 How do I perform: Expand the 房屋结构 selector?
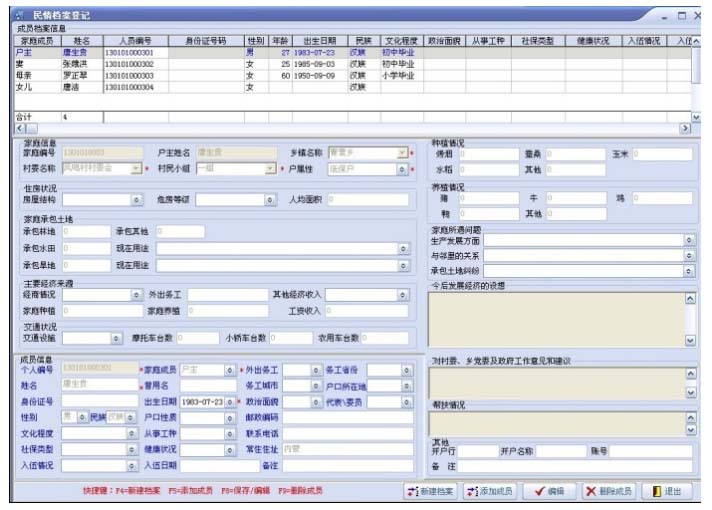(x=136, y=201)
